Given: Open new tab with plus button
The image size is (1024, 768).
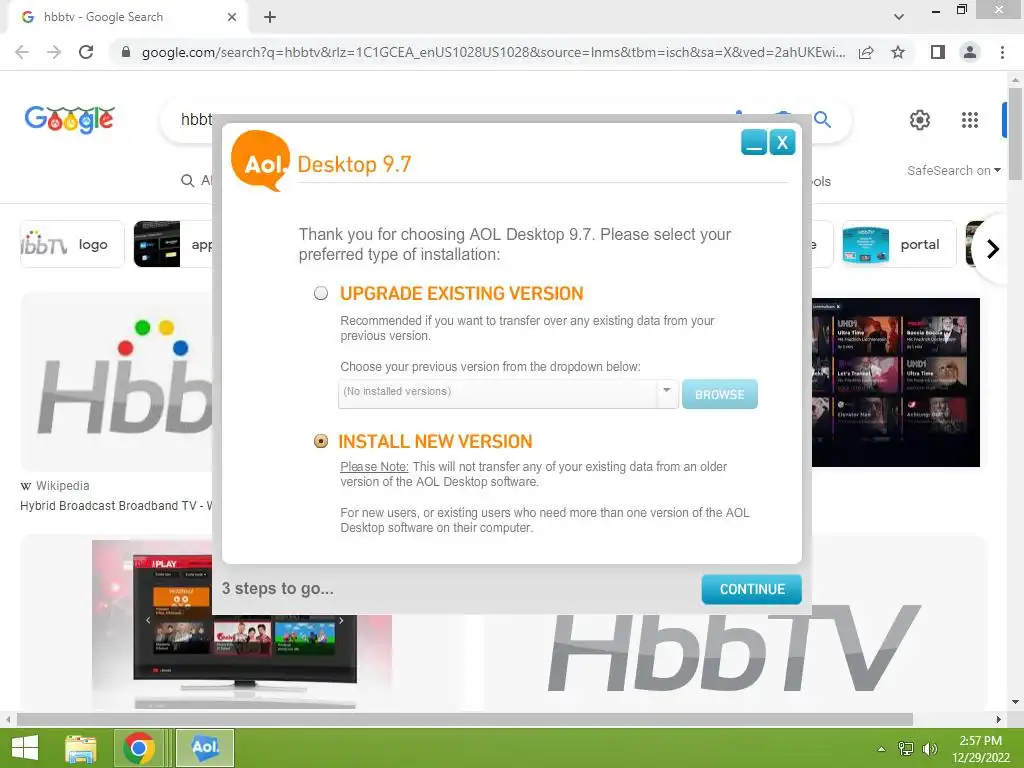Looking at the screenshot, I should [x=270, y=17].
